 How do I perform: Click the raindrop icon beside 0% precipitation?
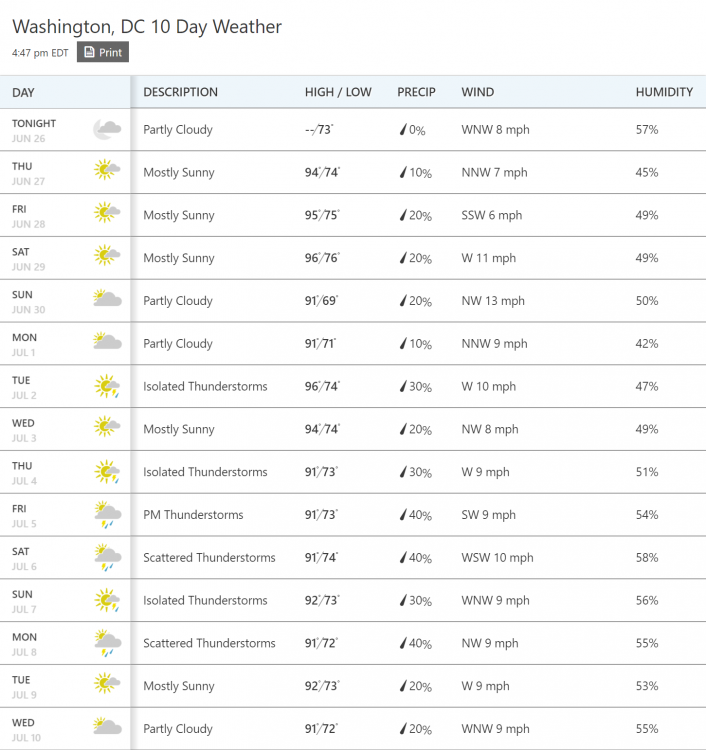(x=403, y=130)
